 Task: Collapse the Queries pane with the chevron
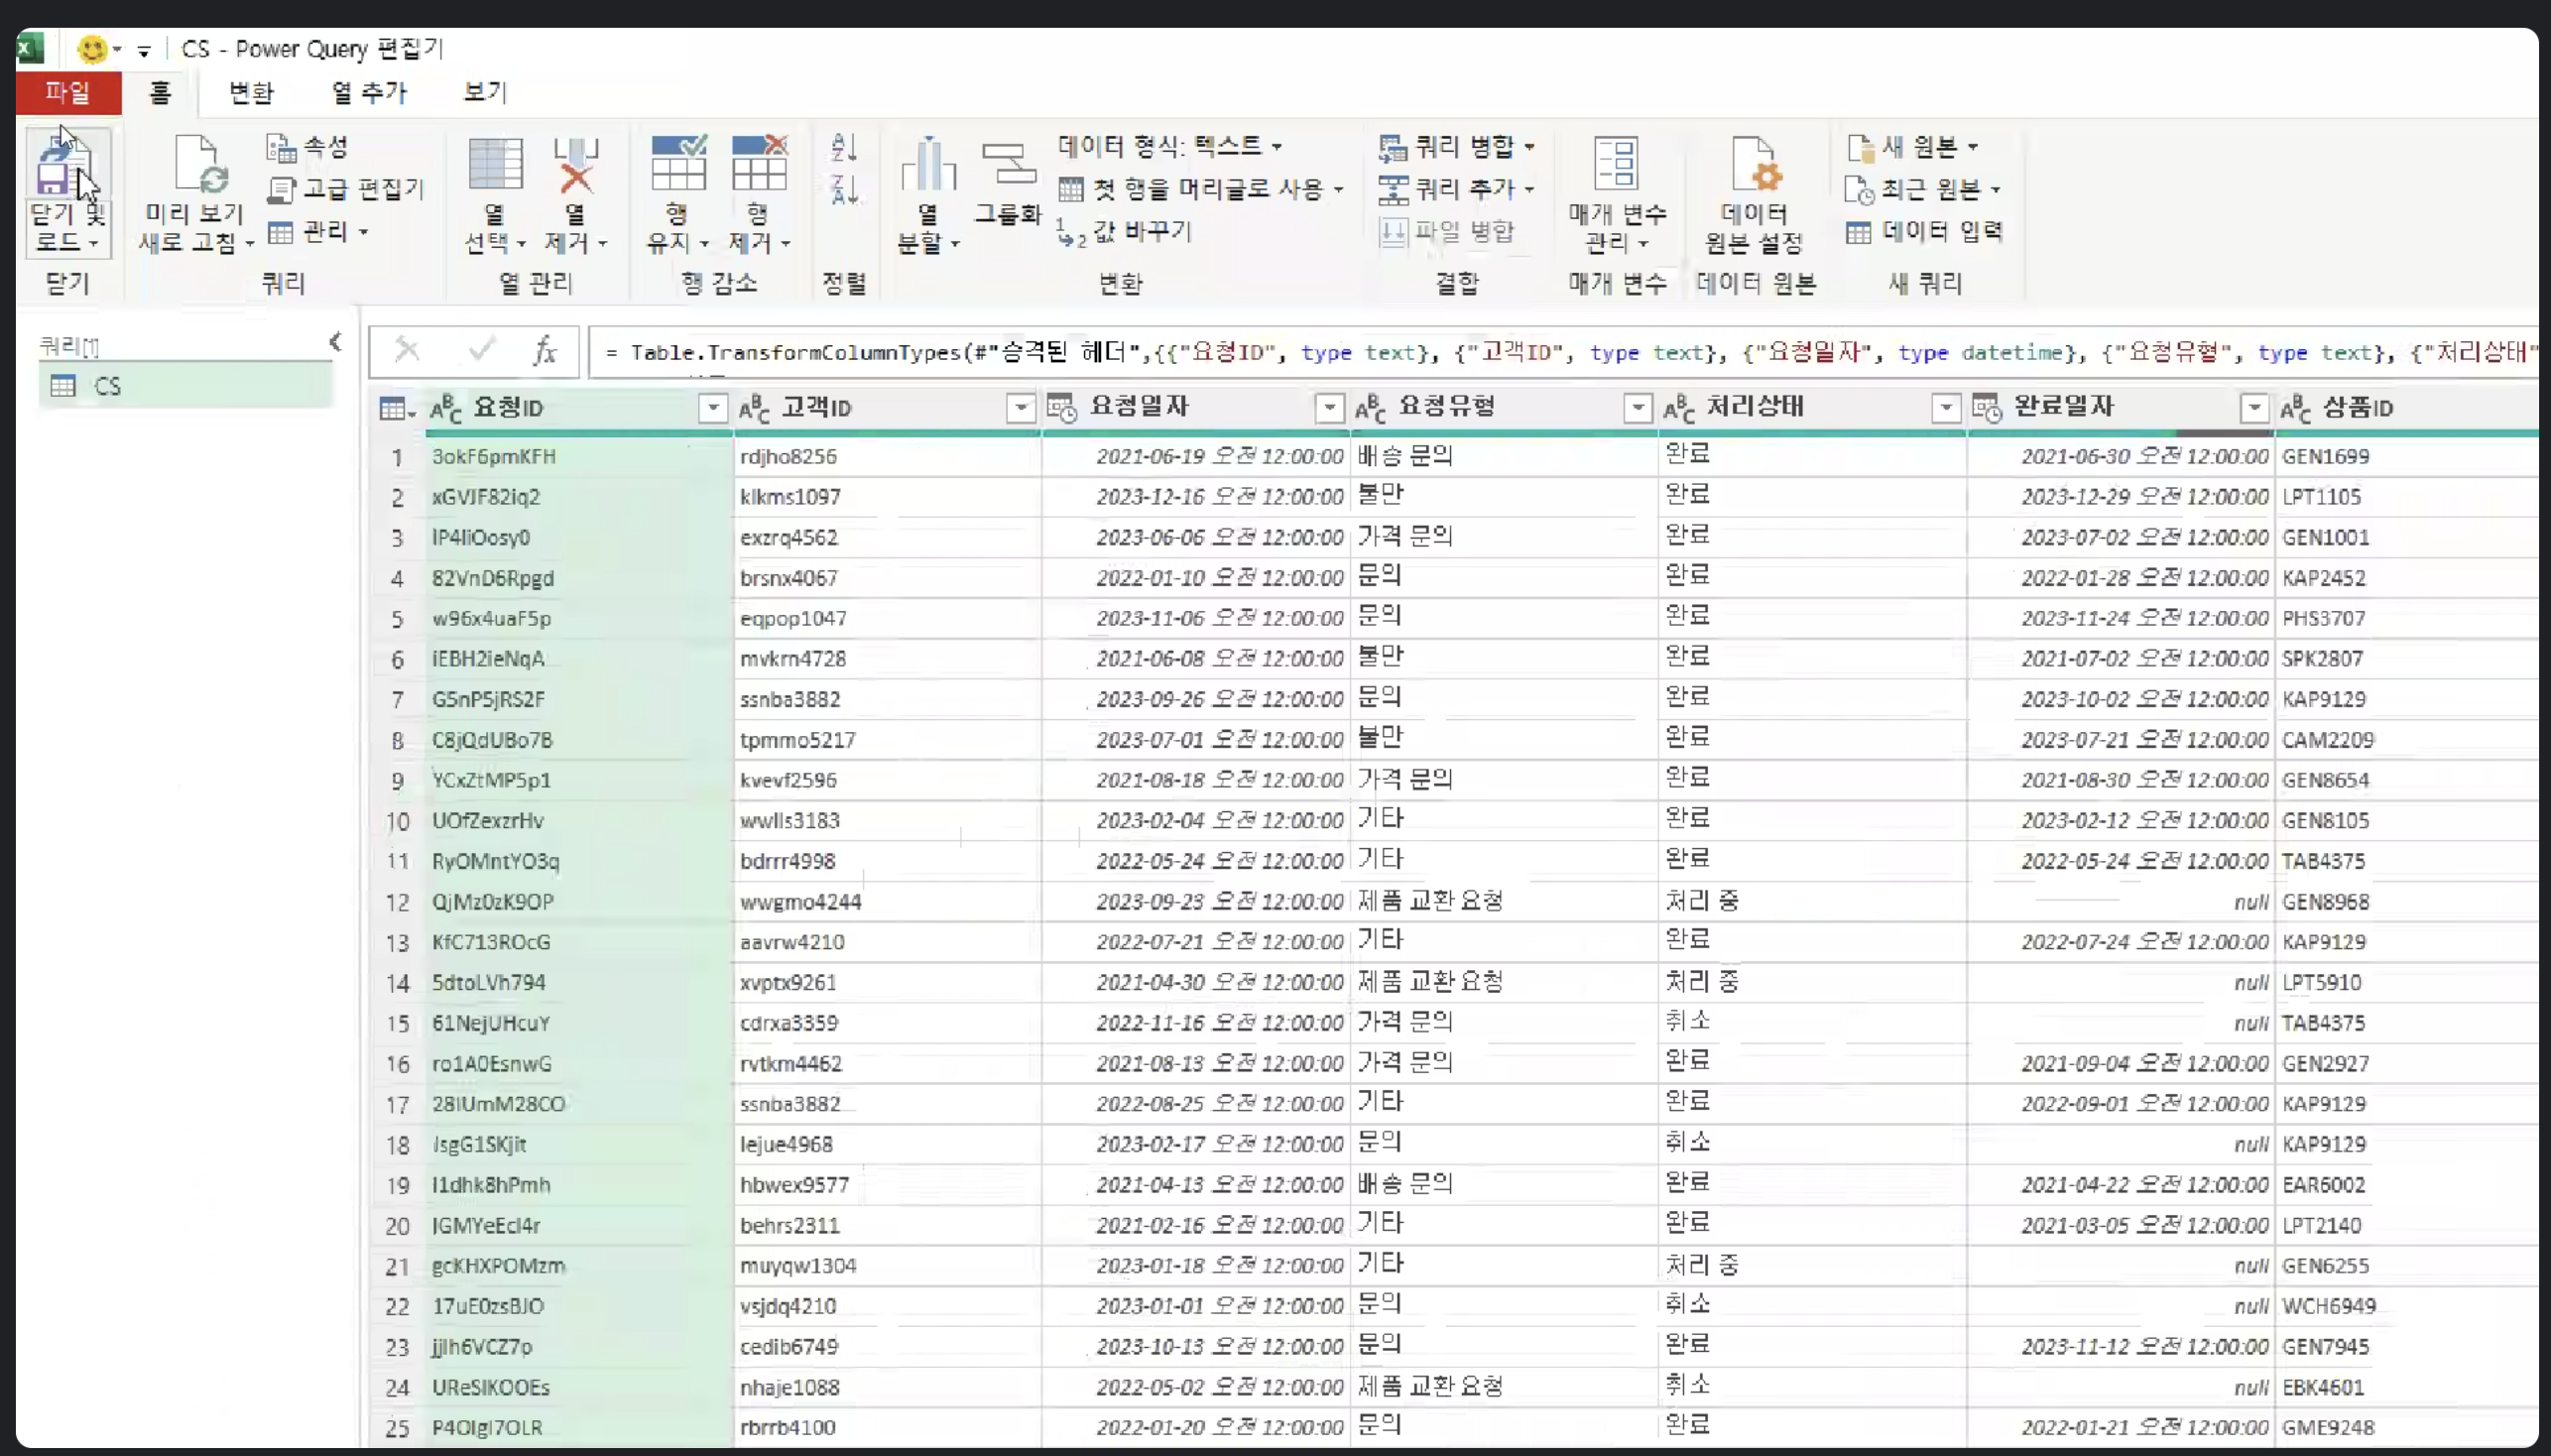point(336,342)
